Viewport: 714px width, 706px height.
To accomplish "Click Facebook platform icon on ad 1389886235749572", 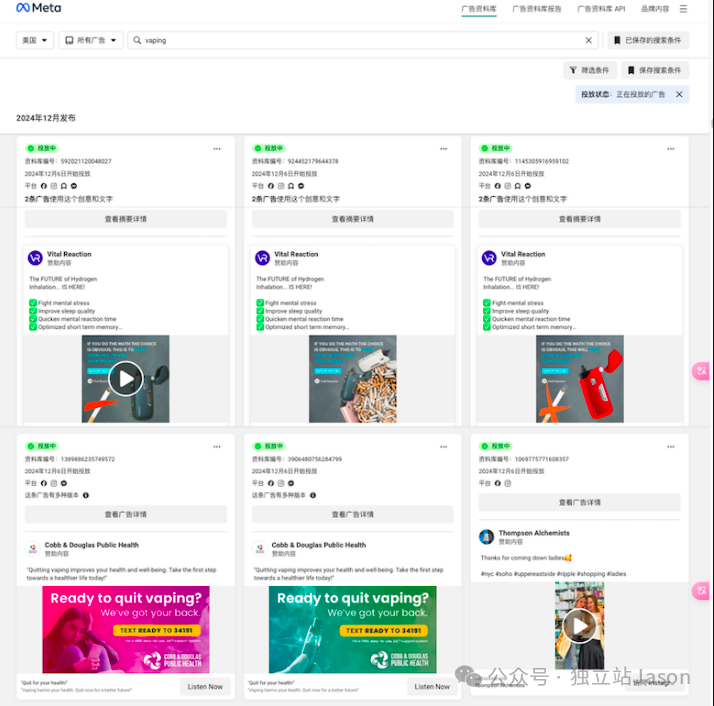I will 44,483.
